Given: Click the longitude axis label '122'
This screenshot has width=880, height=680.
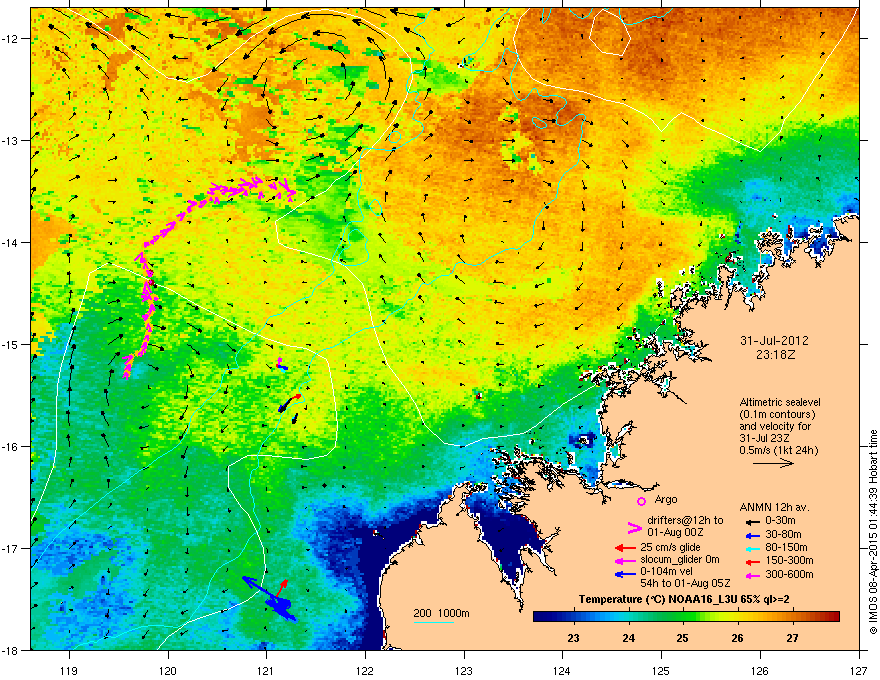Looking at the screenshot, I should click(365, 670).
